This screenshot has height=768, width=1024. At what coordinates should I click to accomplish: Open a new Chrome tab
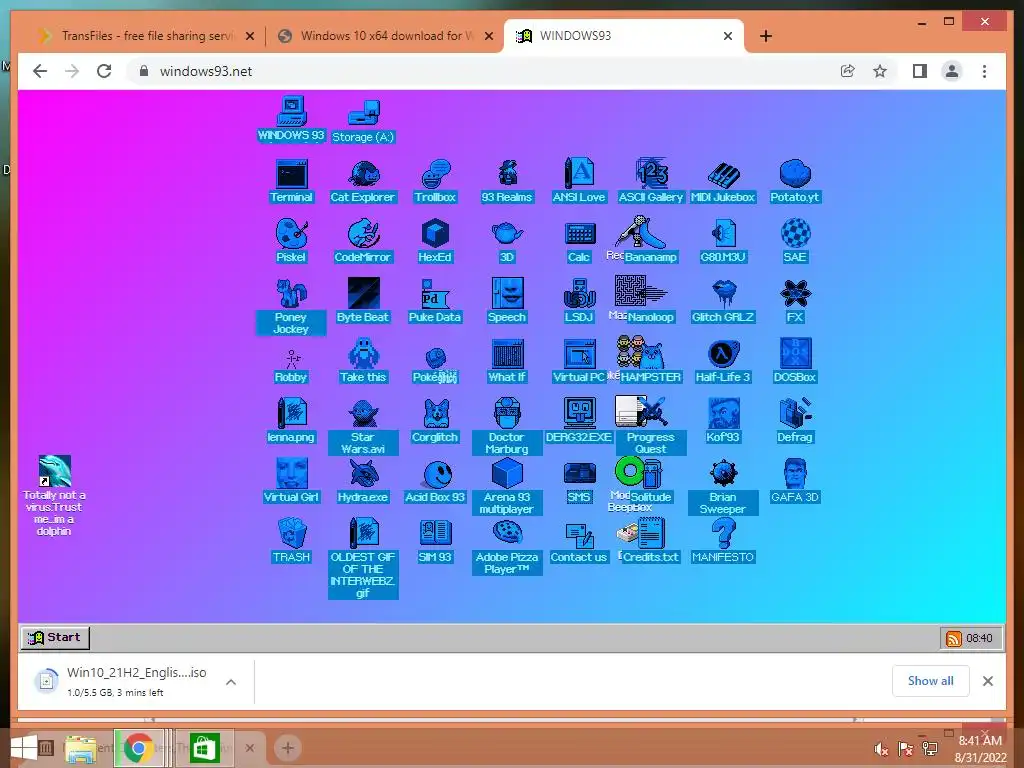pos(766,36)
